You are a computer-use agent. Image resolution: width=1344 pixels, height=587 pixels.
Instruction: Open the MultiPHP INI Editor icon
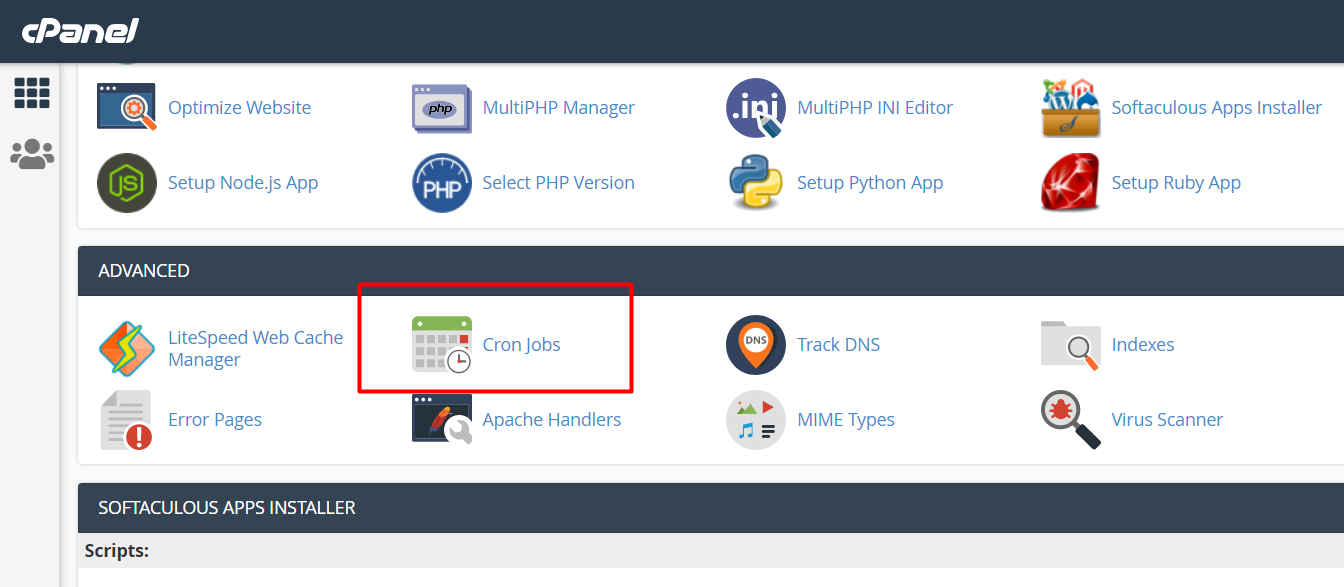tap(755, 108)
